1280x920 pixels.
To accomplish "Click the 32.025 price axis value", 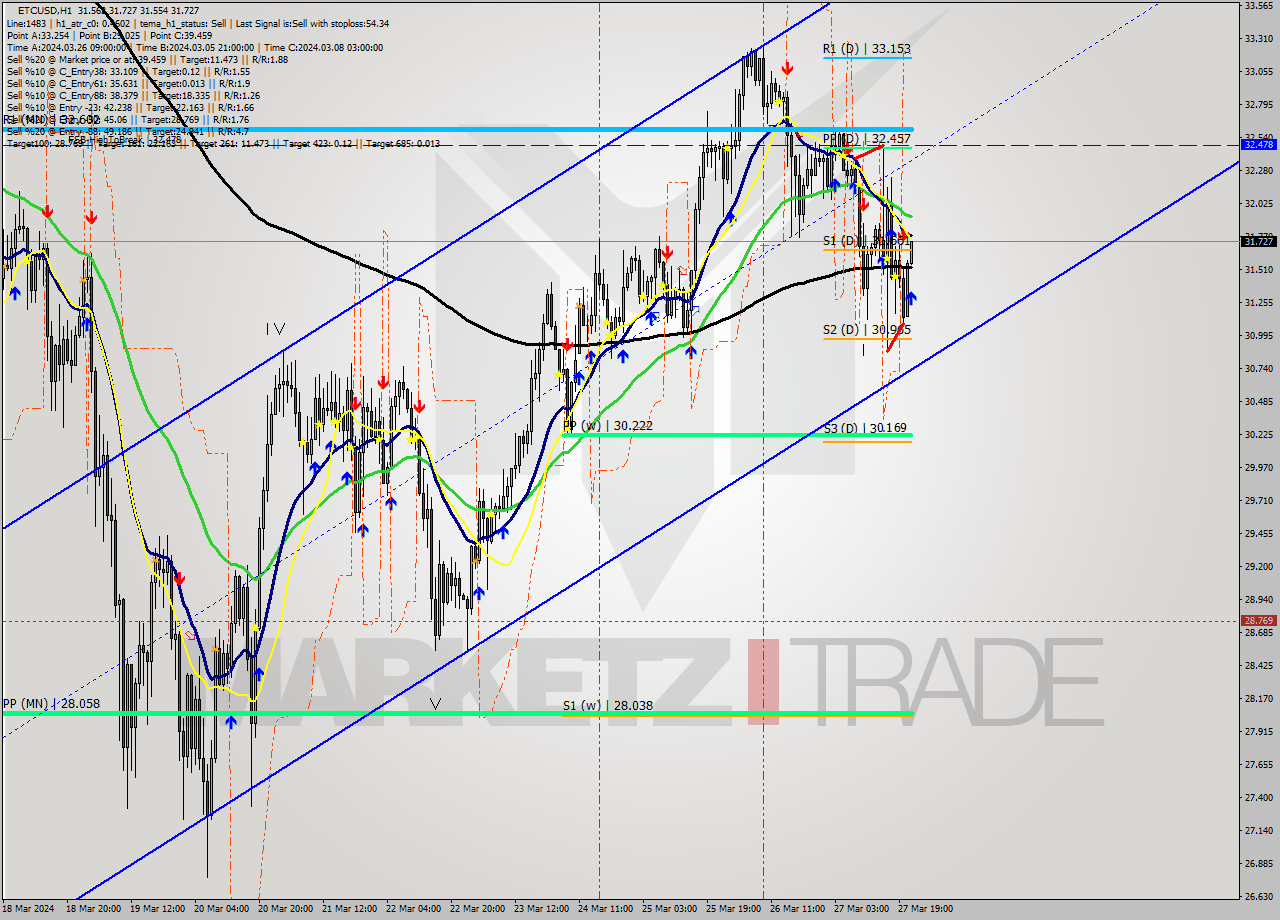I will [1258, 203].
